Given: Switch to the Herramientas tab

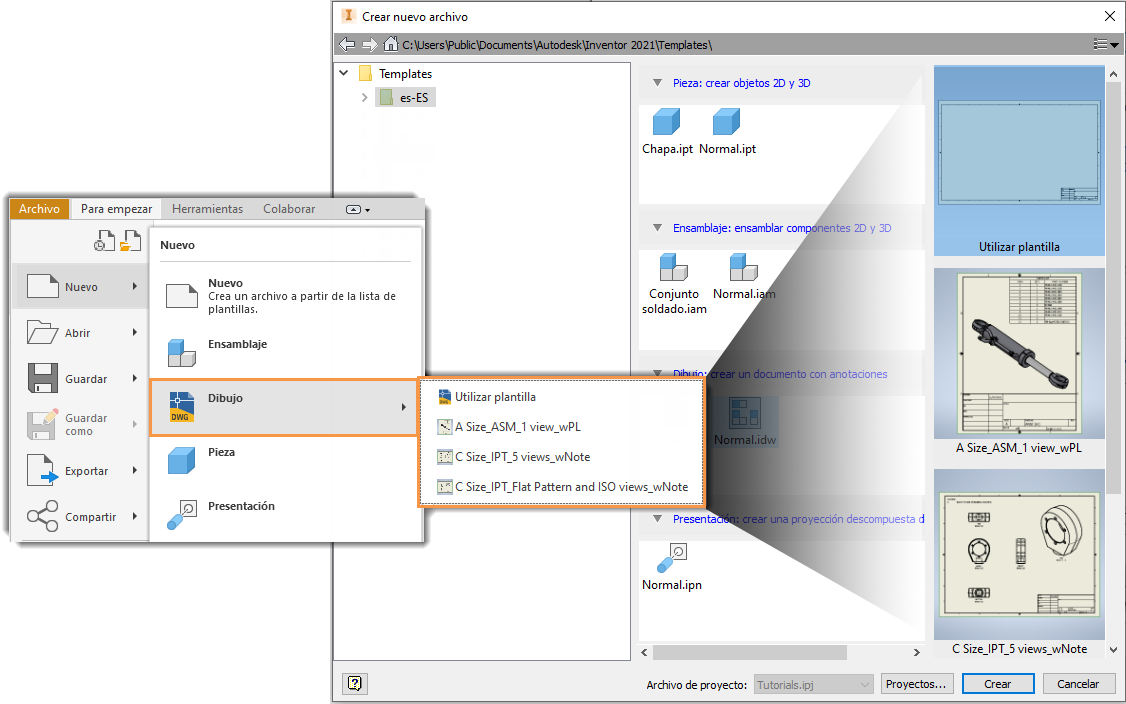Looking at the screenshot, I should pyautogui.click(x=208, y=209).
